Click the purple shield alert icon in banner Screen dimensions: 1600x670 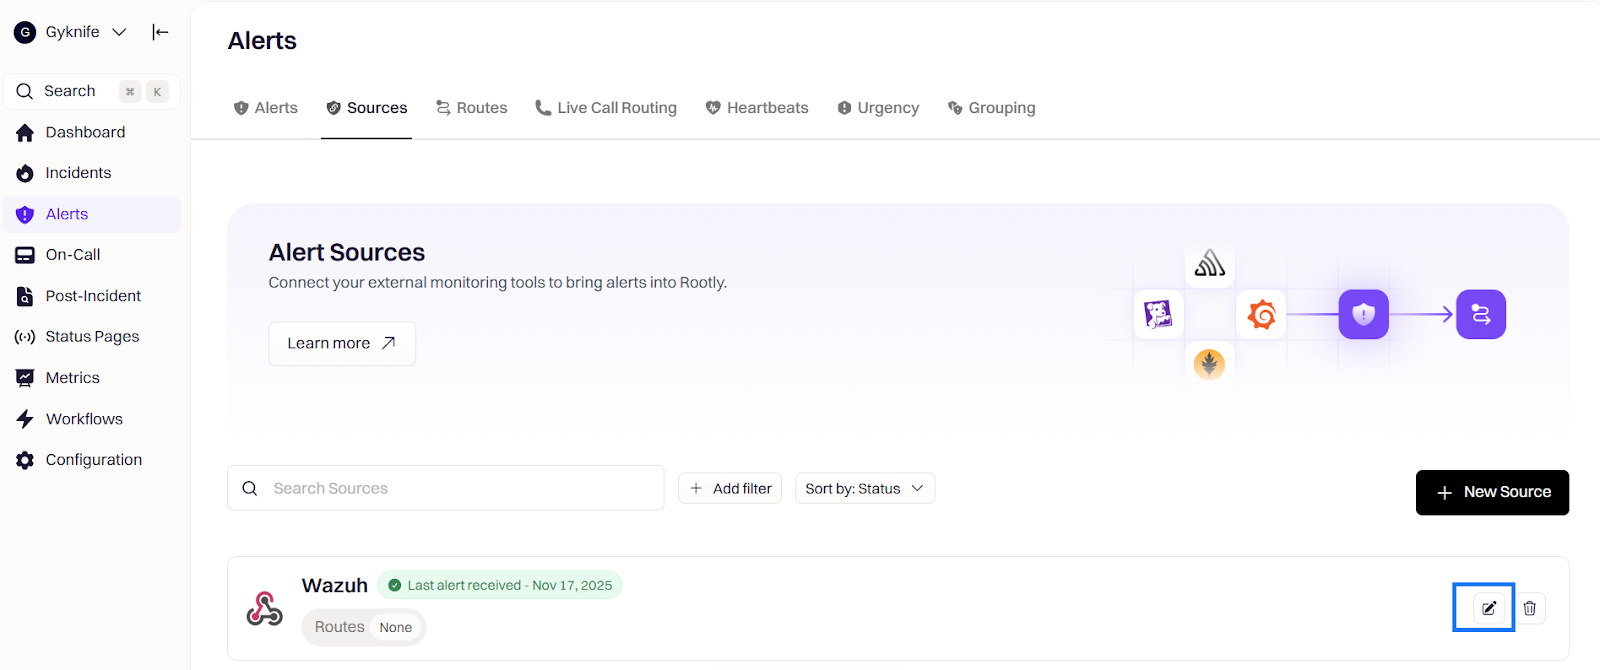[x=1364, y=314]
